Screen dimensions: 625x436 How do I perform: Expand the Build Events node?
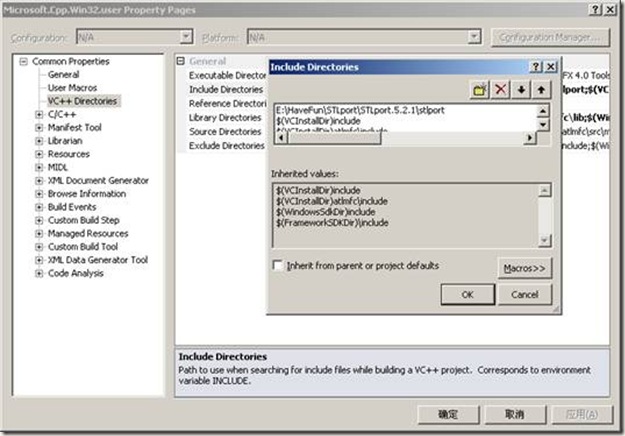pyautogui.click(x=39, y=207)
